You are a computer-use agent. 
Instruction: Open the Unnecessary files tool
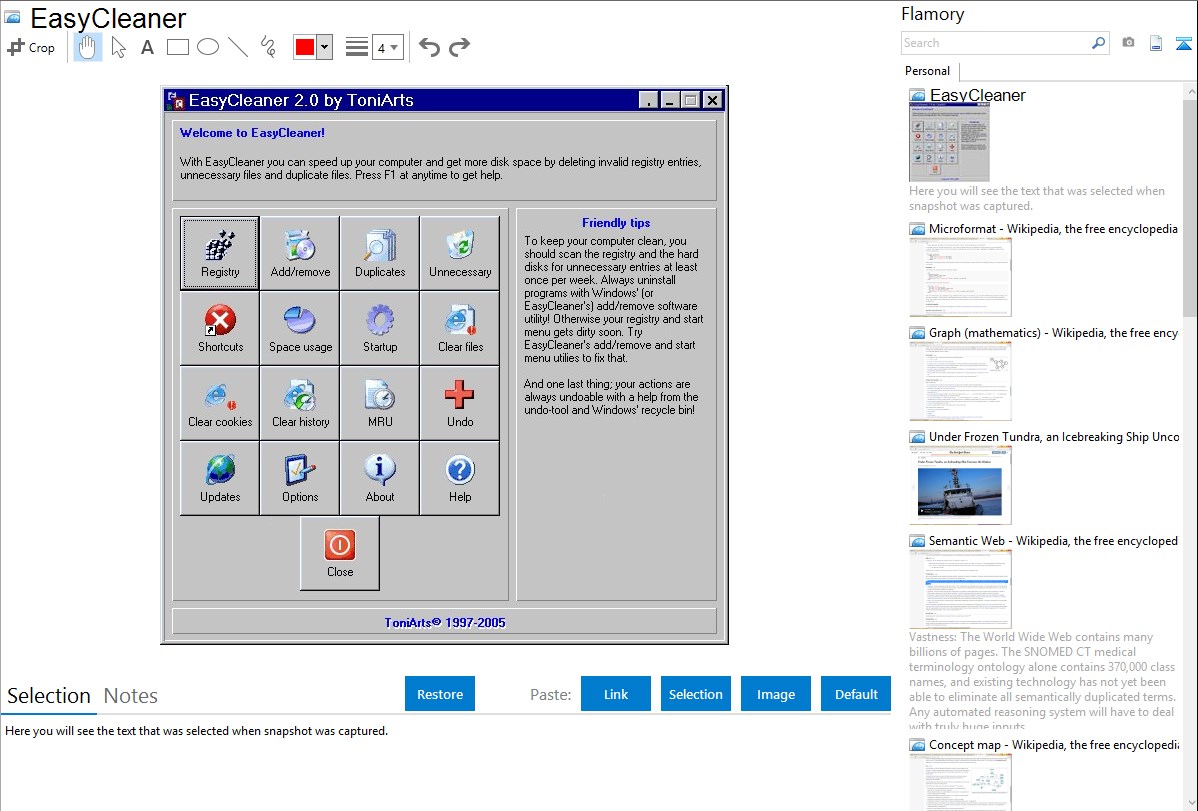click(460, 253)
